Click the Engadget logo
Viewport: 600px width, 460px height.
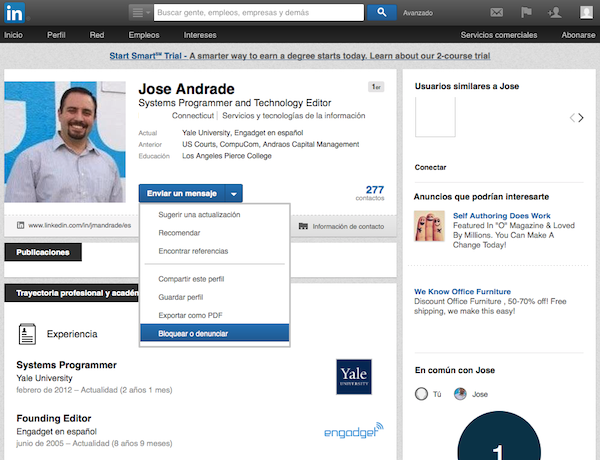tap(354, 431)
